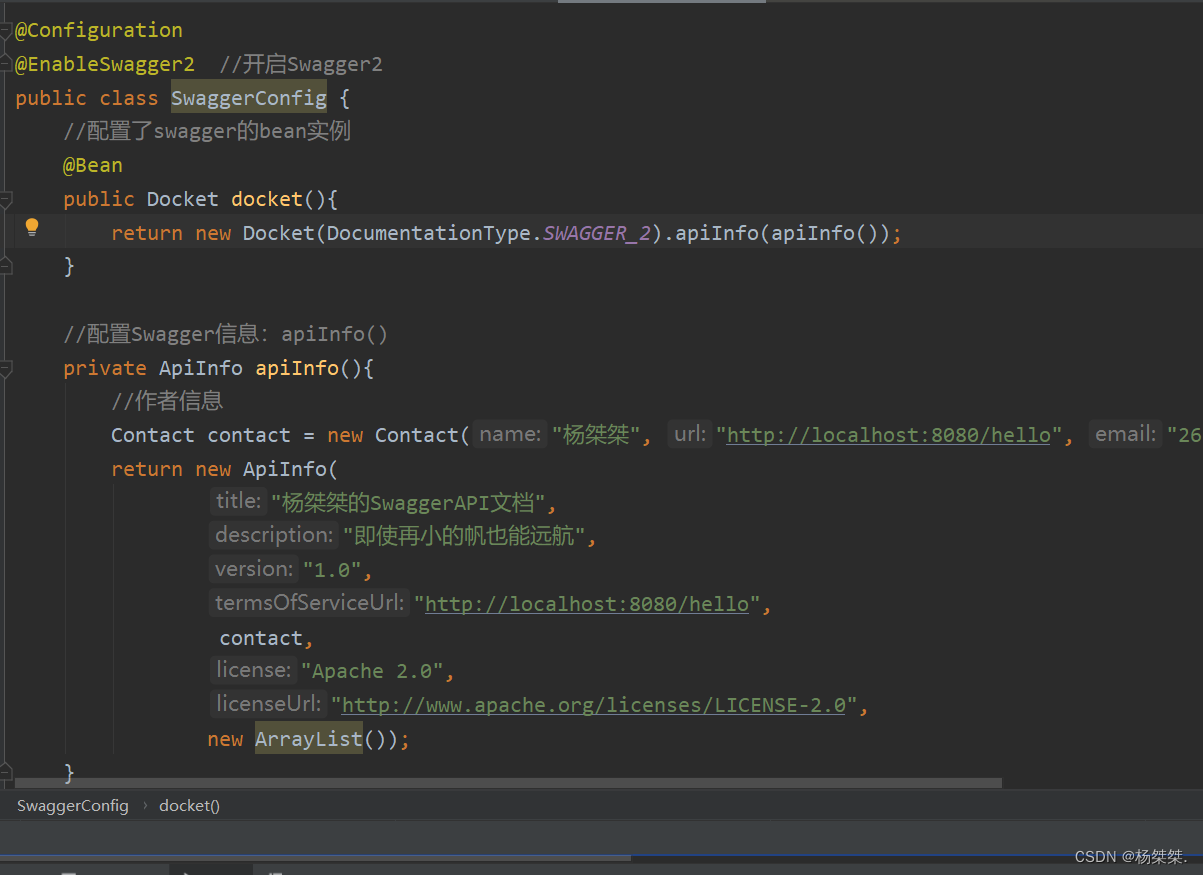Click the @EnableSwagger2 annotation
This screenshot has height=875, width=1203.
click(105, 64)
